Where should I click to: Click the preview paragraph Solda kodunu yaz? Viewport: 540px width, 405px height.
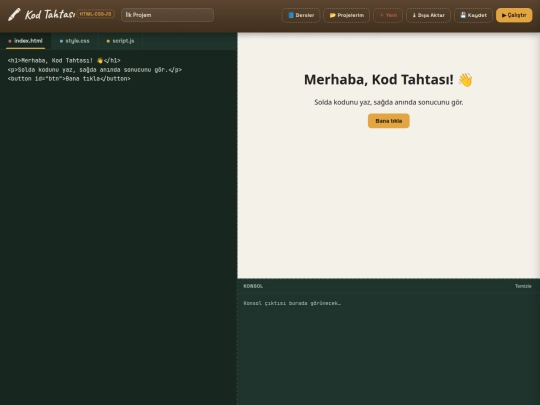pyautogui.click(x=388, y=102)
